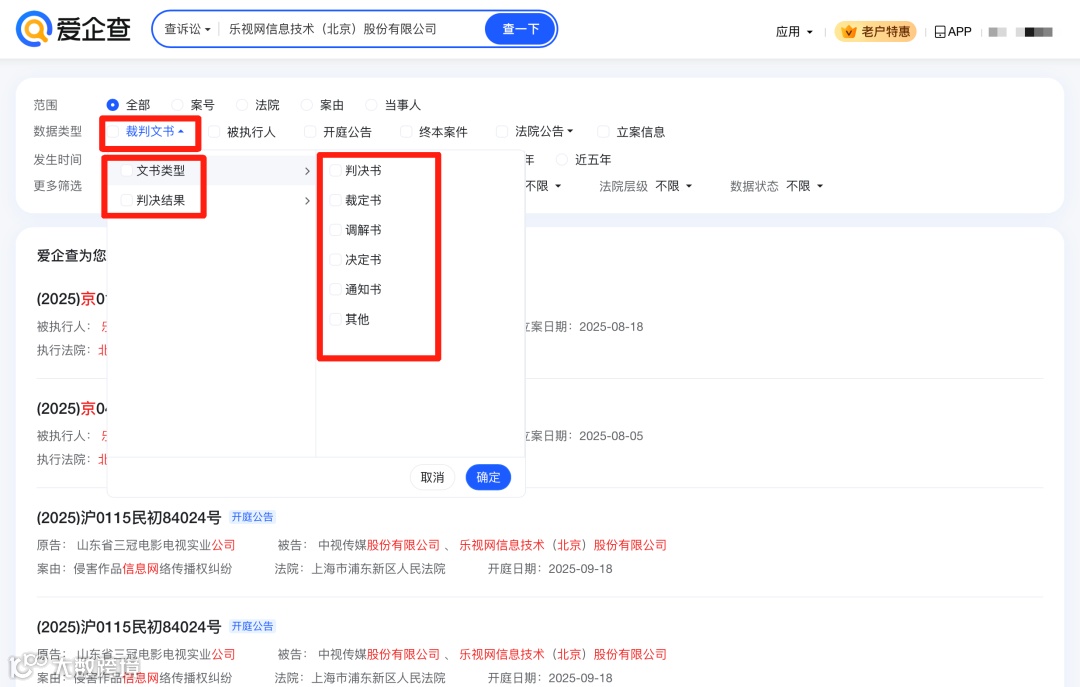Tick the 法院公告 checkbox
Image resolution: width=1080 pixels, height=687 pixels.
click(502, 132)
